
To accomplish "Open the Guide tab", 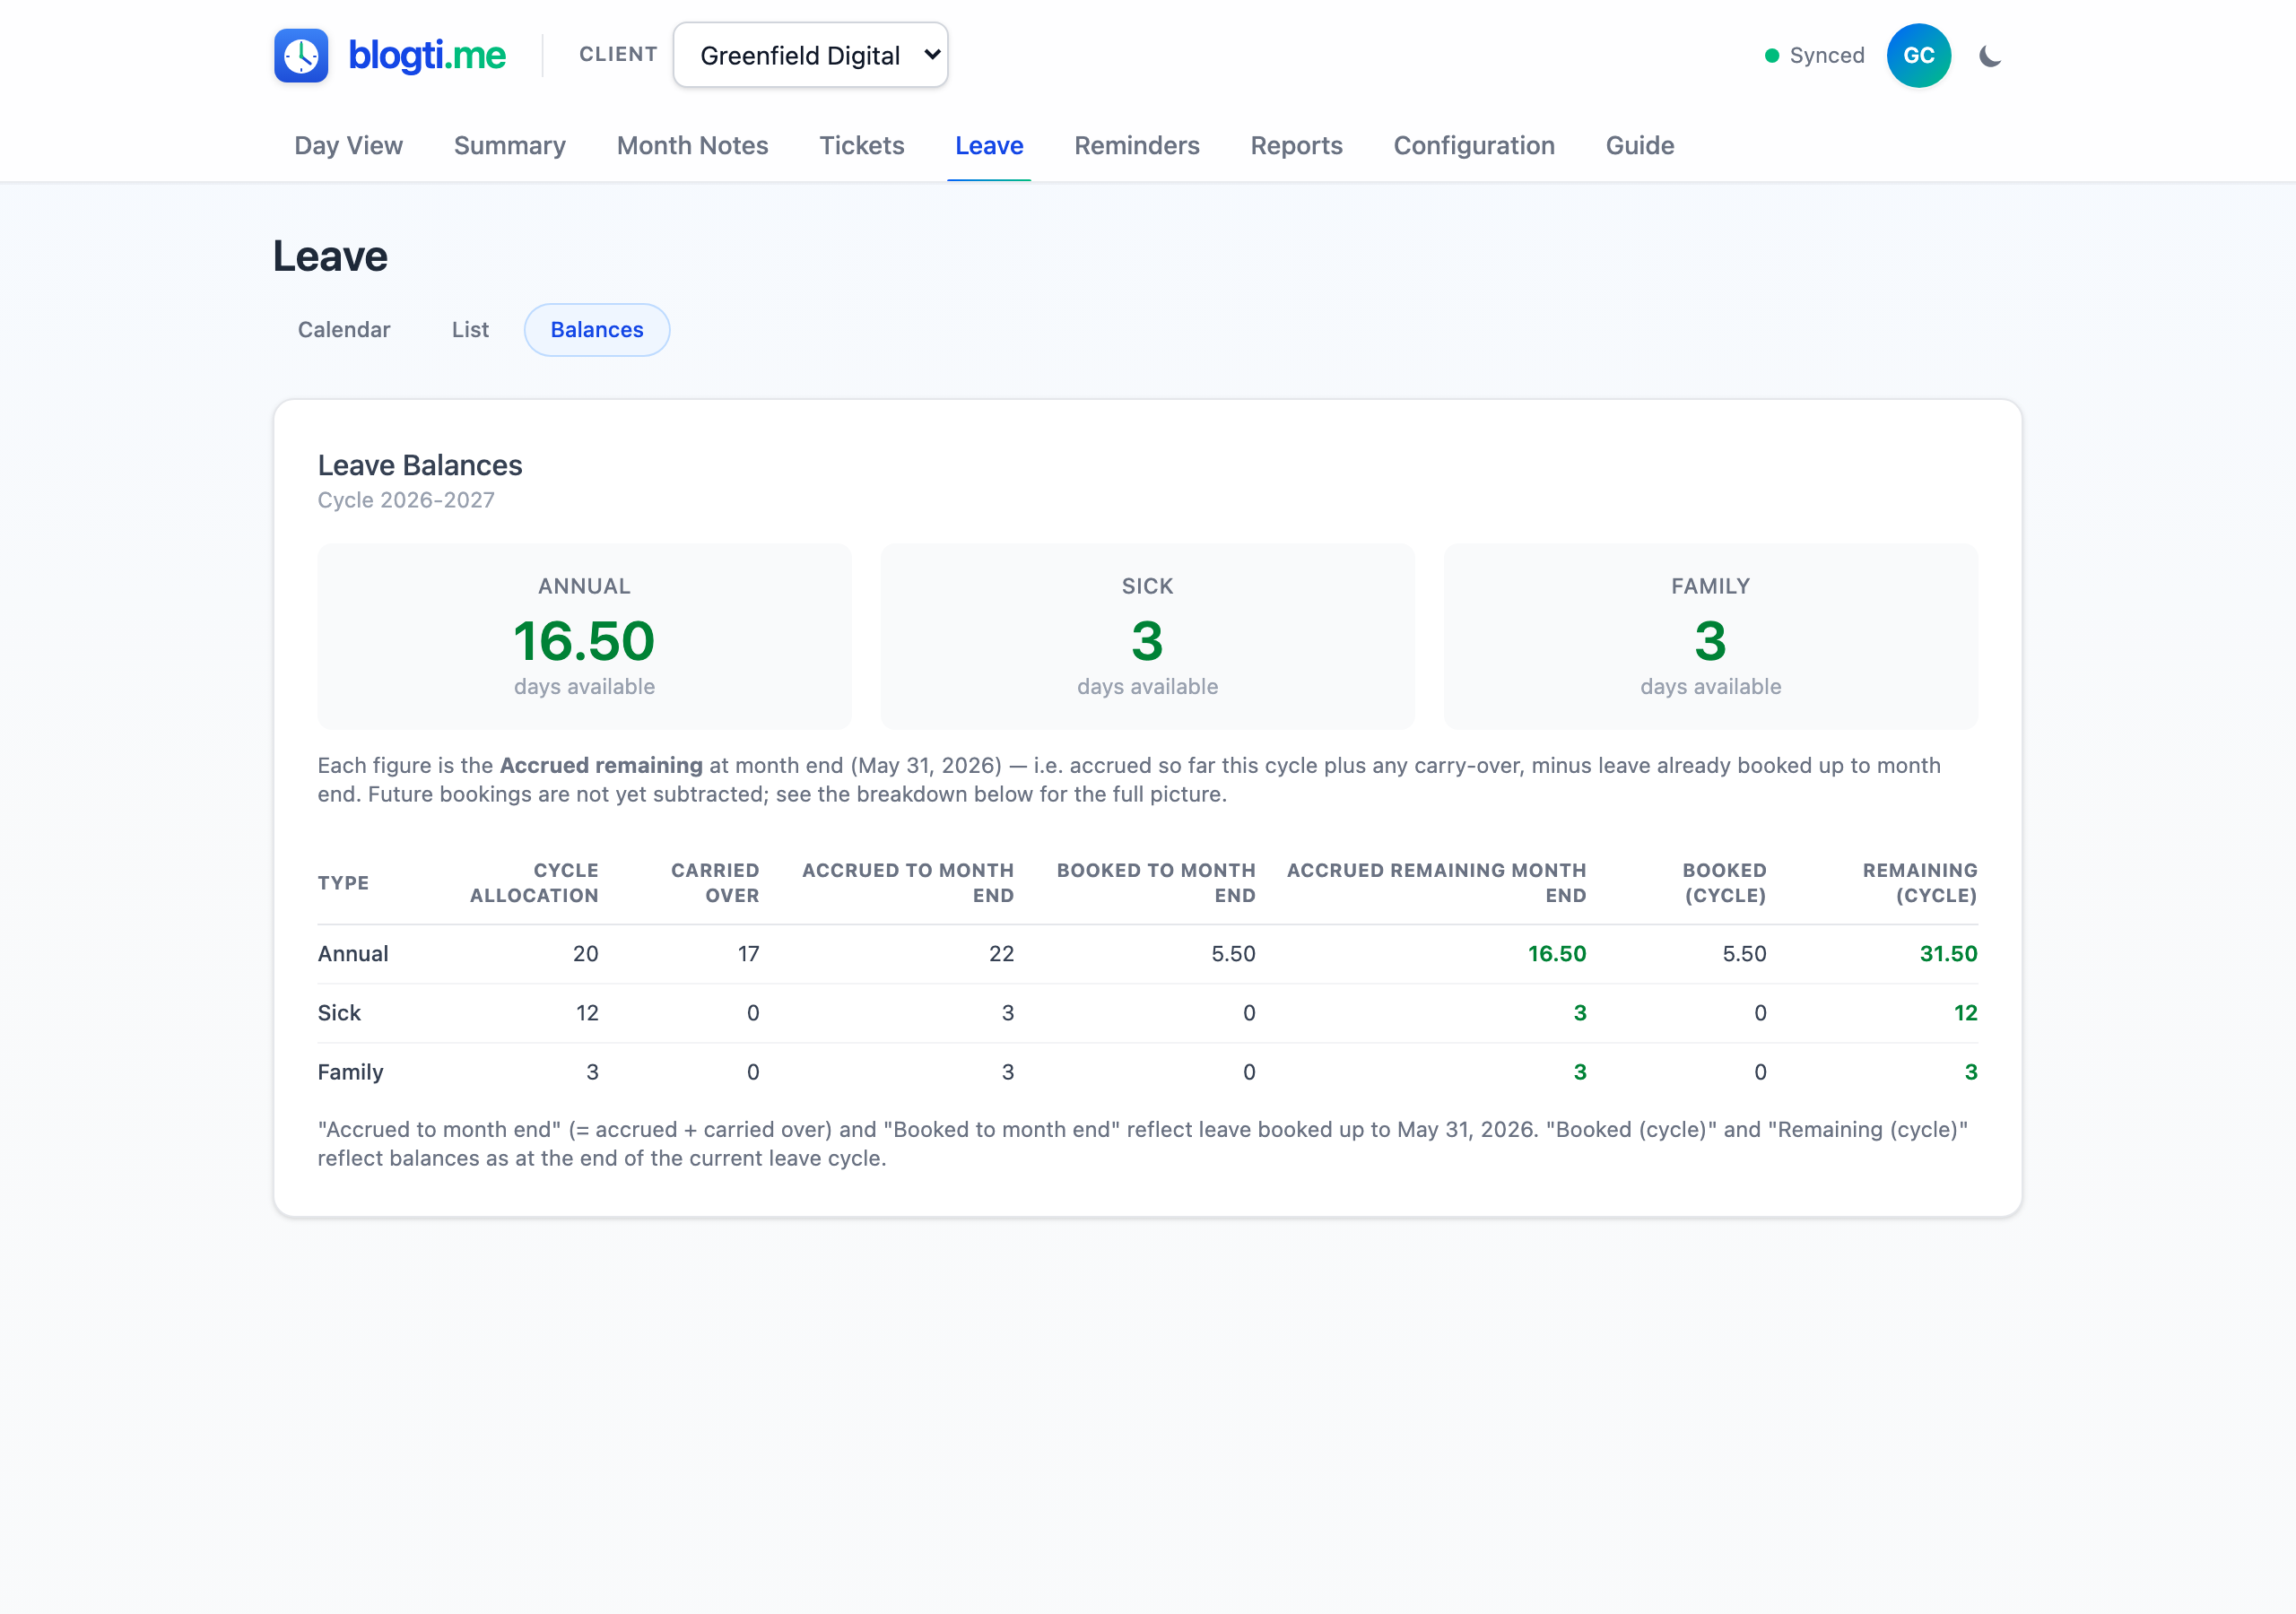I will [x=1639, y=146].
